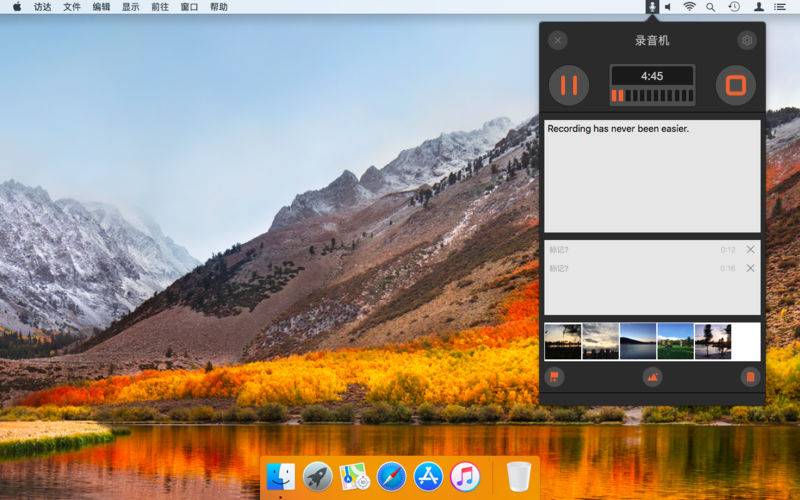Open the user account menu bar icon
The width and height of the screenshot is (800, 500).
[759, 7]
